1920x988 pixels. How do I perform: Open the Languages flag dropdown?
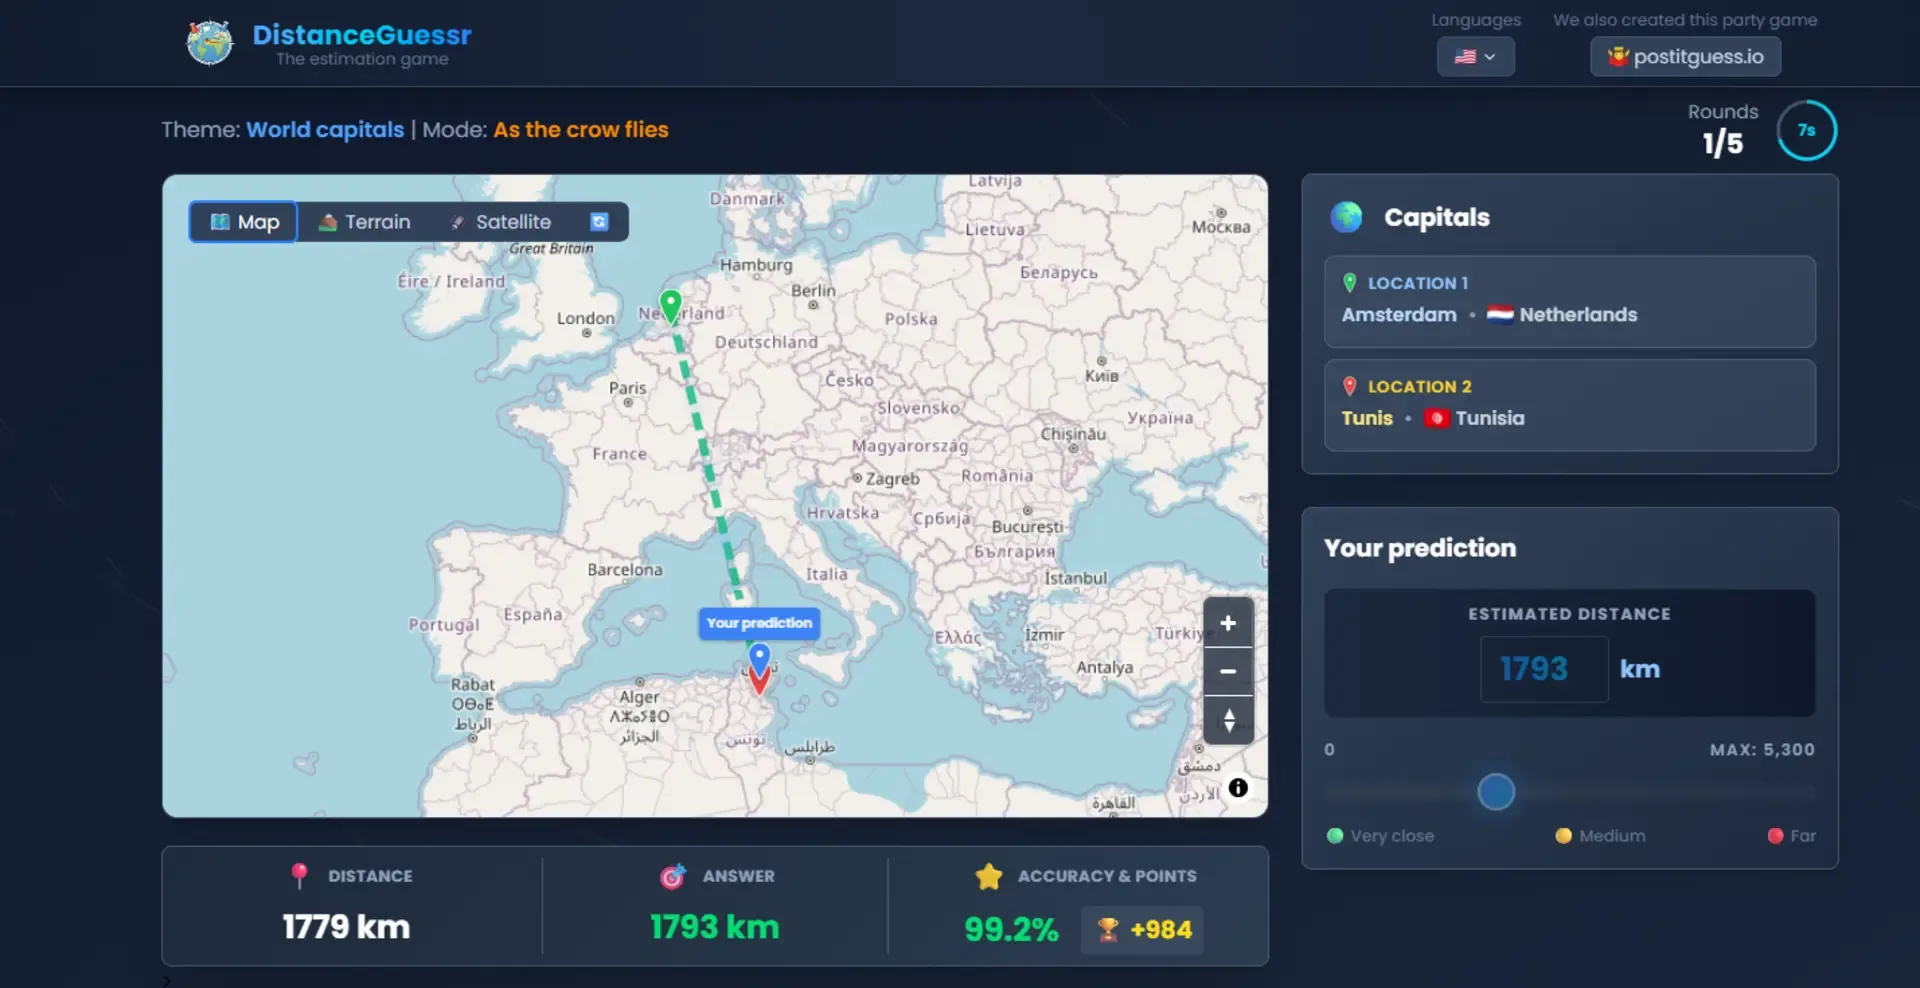pyautogui.click(x=1475, y=57)
